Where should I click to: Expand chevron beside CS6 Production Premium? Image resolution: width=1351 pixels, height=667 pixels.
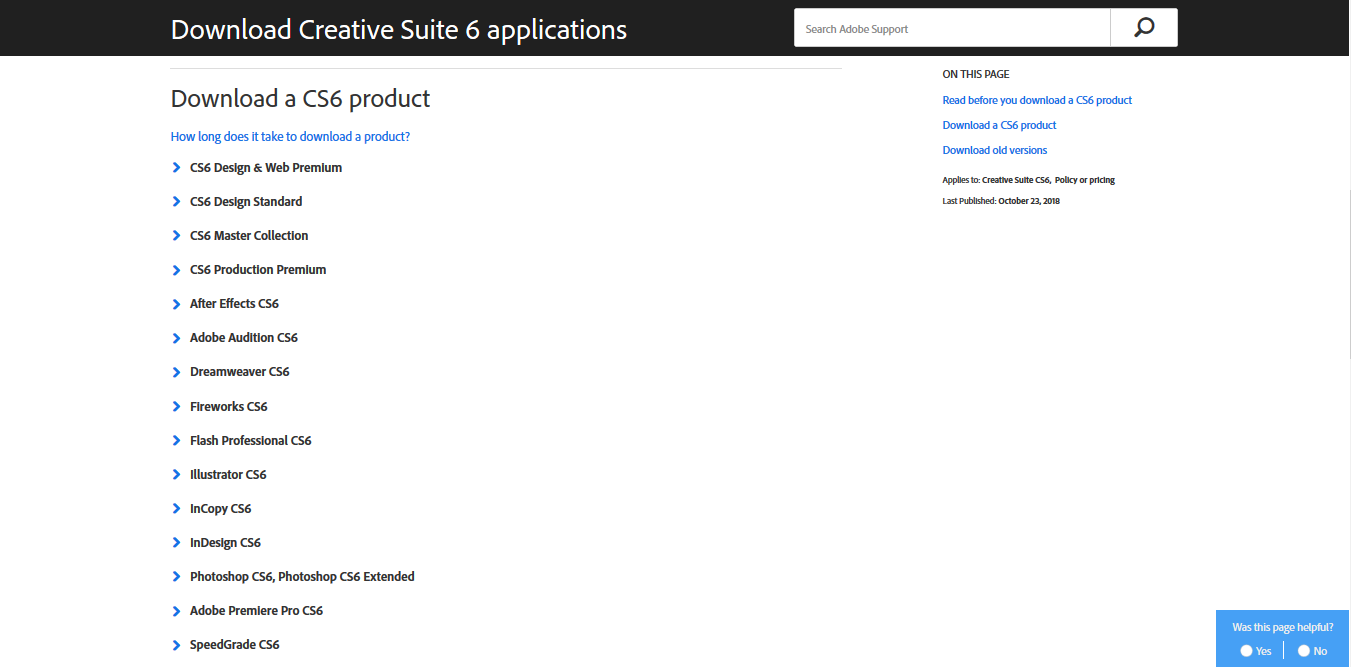coord(177,270)
